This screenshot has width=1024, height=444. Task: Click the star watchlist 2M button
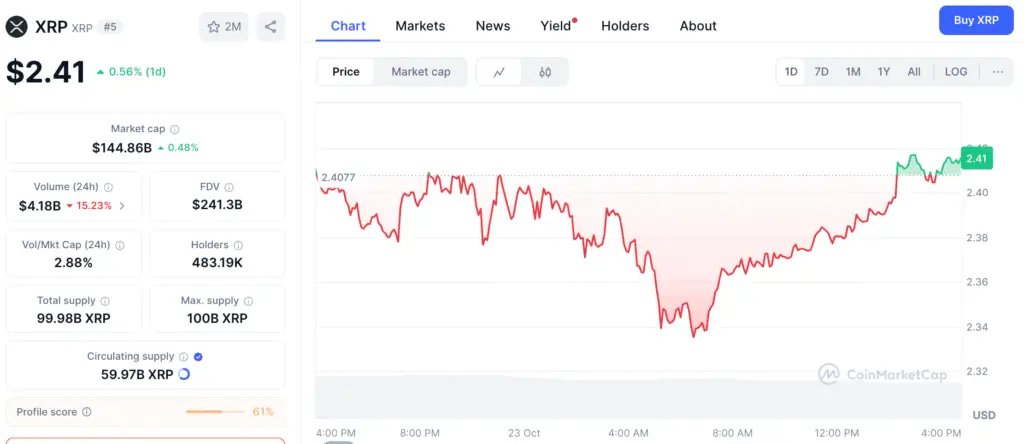(x=224, y=27)
